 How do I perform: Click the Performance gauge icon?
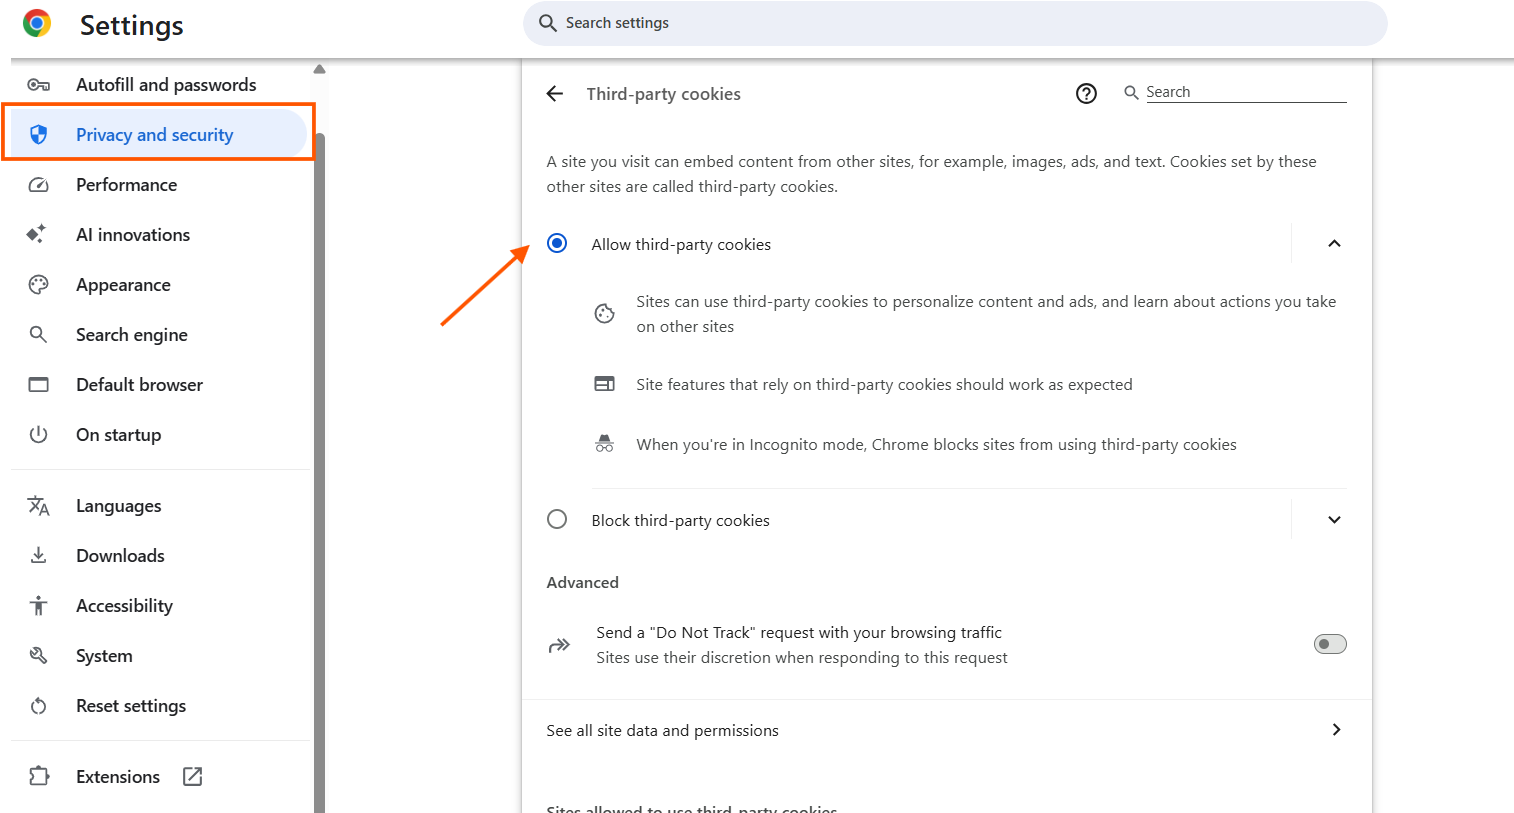pos(39,185)
